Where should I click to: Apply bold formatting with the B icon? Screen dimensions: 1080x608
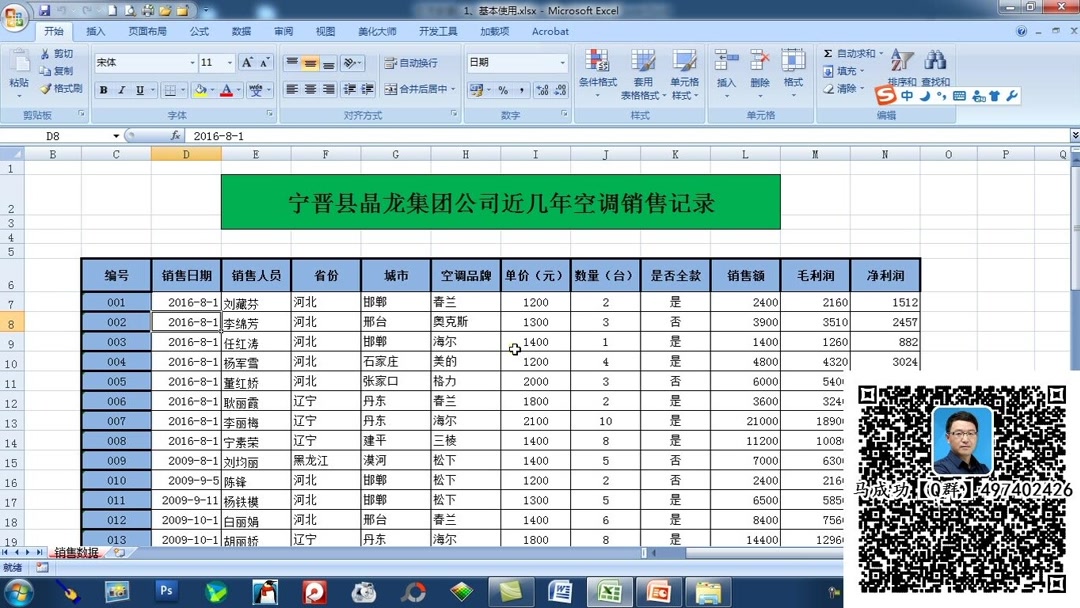coord(103,89)
